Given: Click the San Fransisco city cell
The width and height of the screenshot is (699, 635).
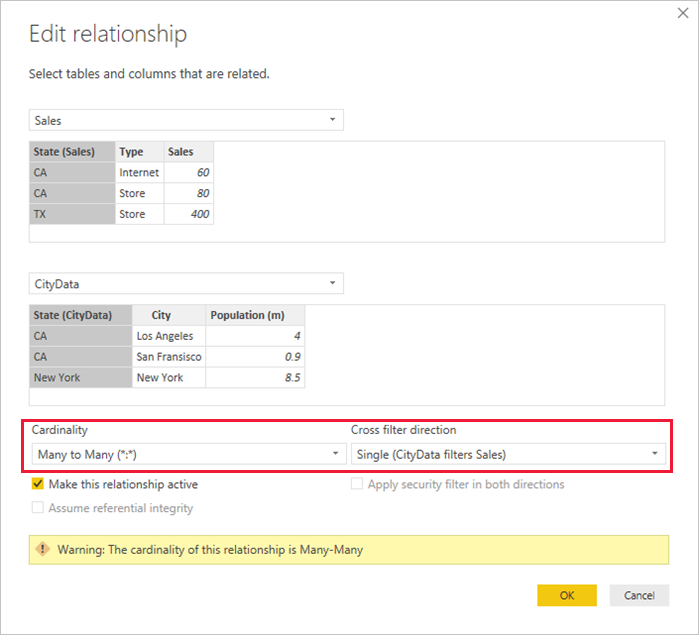Looking at the screenshot, I should tap(169, 357).
